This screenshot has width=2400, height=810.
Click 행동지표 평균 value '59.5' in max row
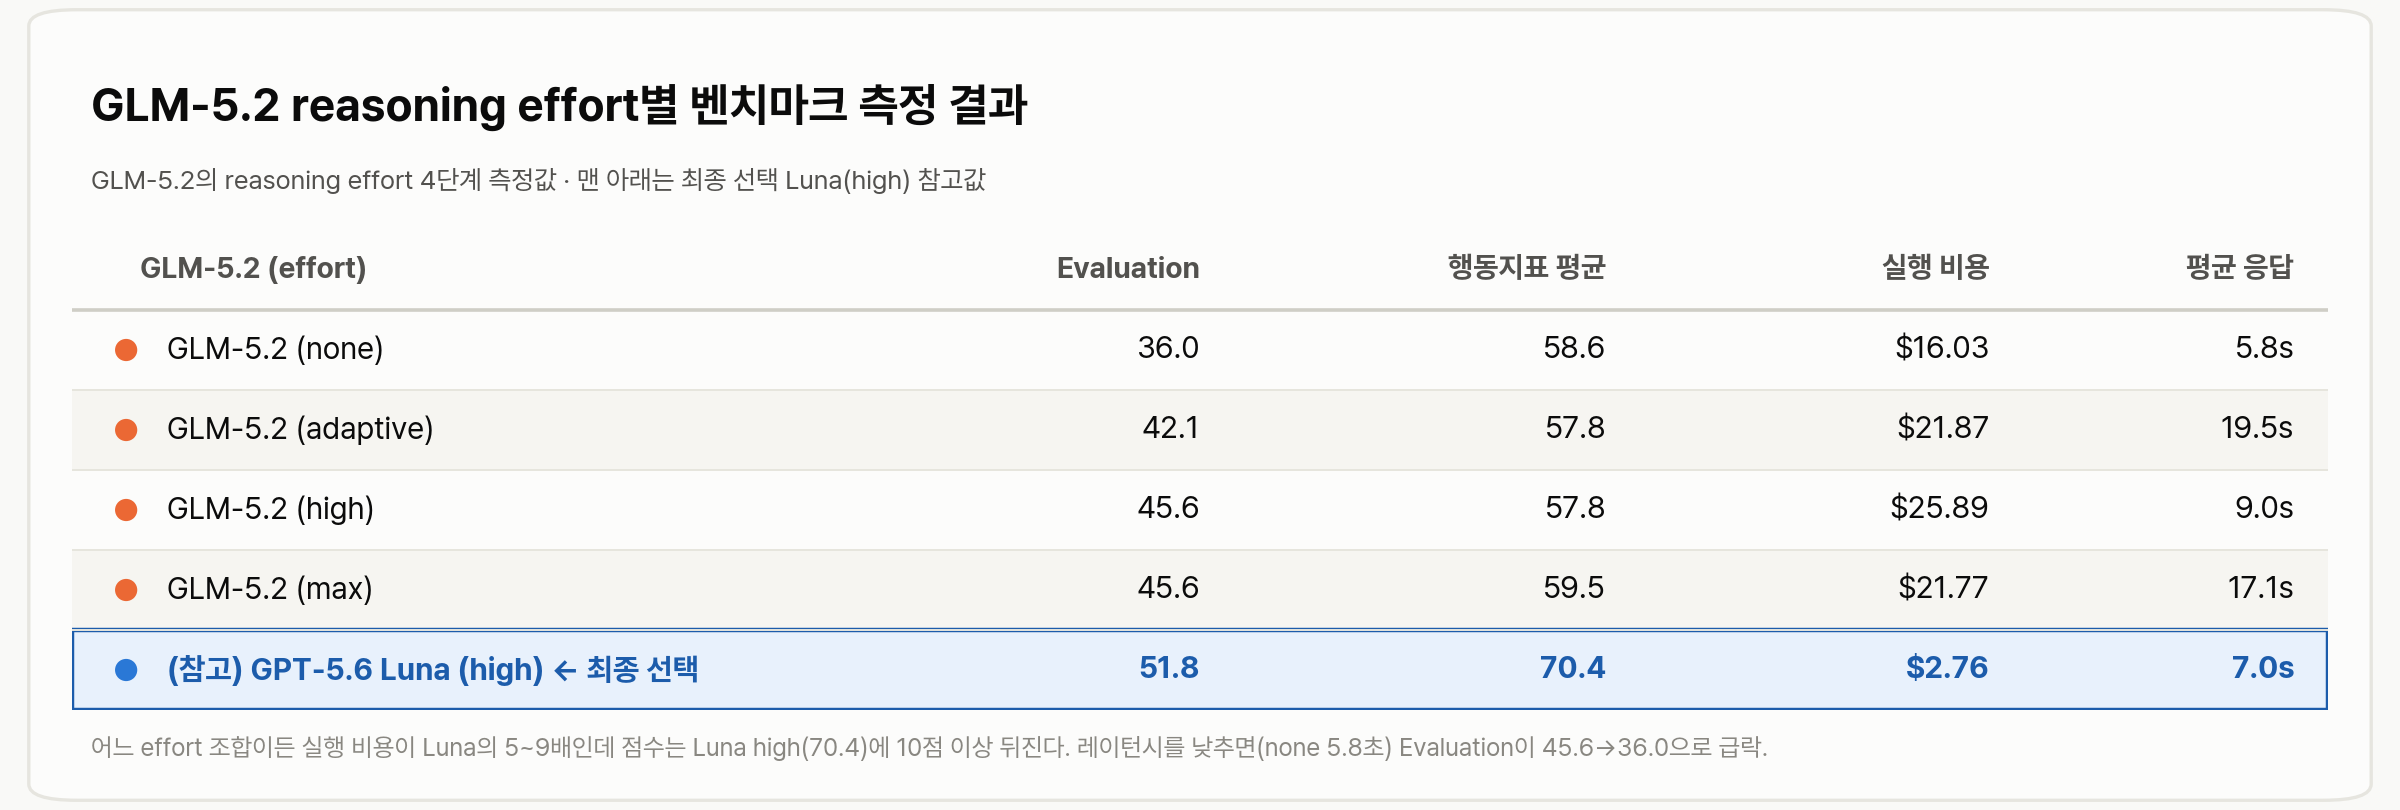point(1574,588)
